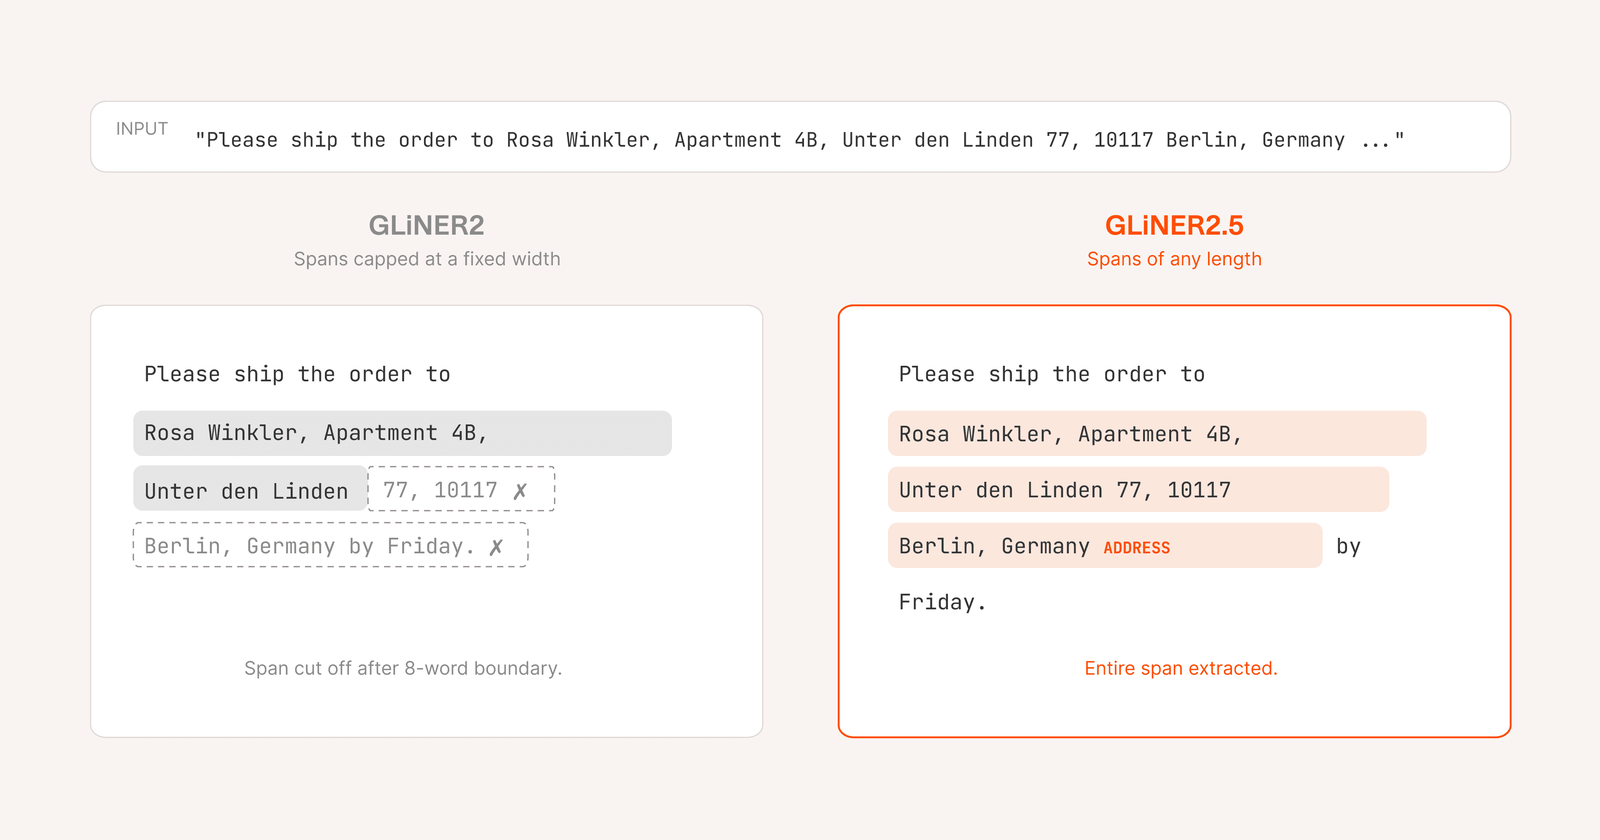The height and width of the screenshot is (840, 1600).
Task: Click the word Friday. in the right panel
Action: point(942,602)
